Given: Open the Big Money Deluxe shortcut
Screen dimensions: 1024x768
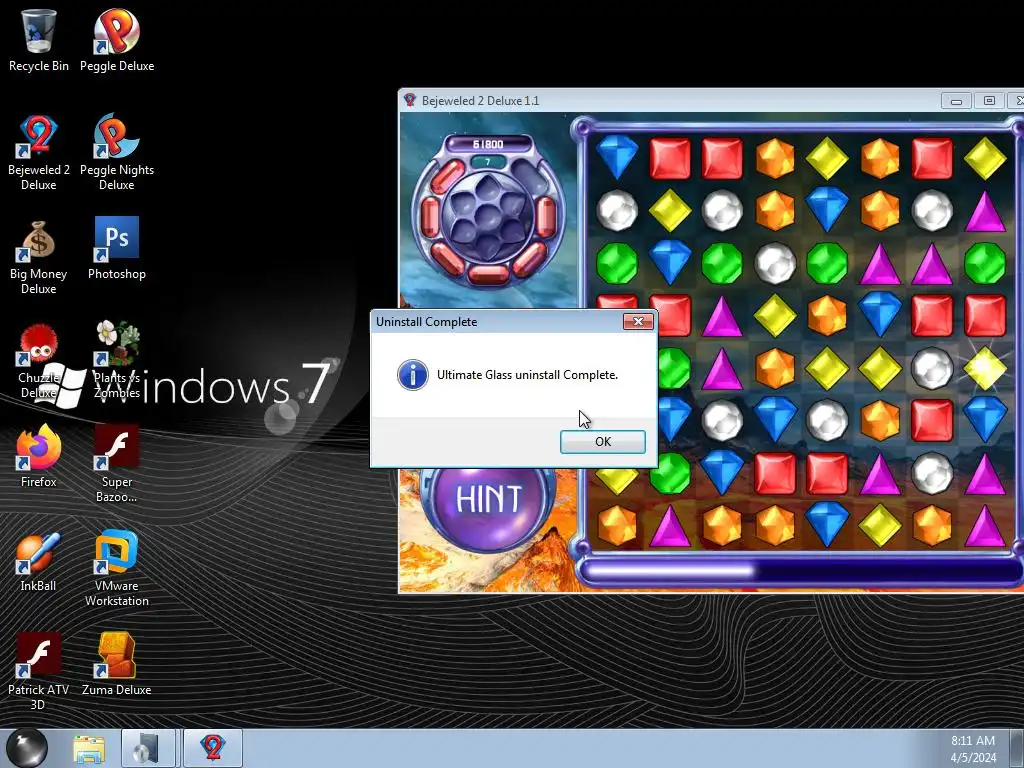Looking at the screenshot, I should click(x=39, y=257).
